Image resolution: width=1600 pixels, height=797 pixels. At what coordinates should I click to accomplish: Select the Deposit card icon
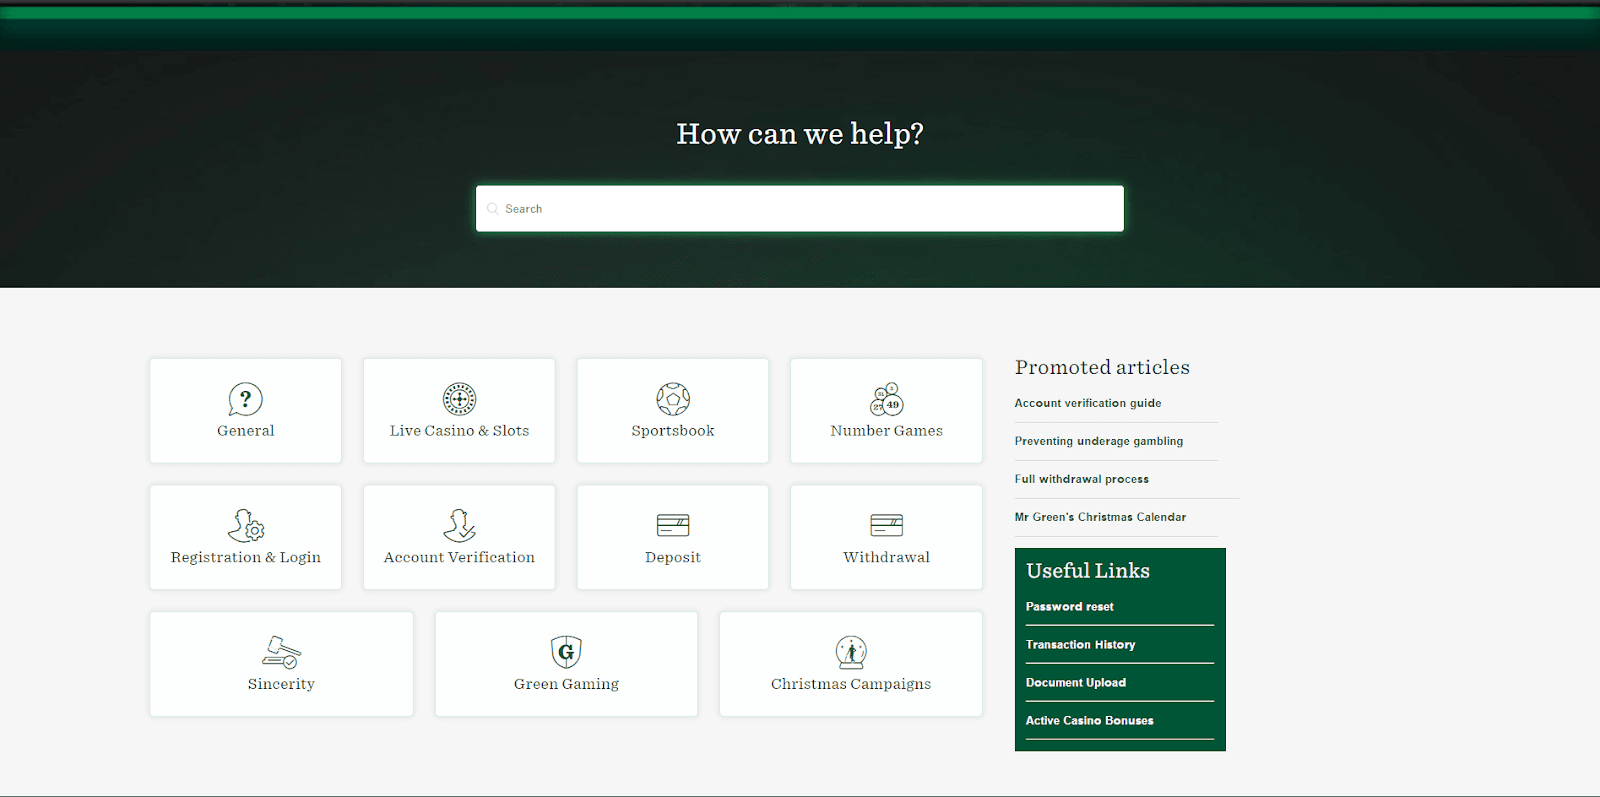tap(673, 525)
